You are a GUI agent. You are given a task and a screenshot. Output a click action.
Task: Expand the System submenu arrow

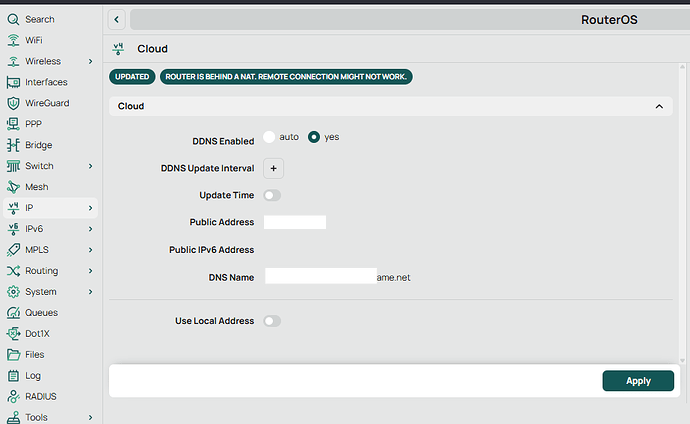[90, 292]
